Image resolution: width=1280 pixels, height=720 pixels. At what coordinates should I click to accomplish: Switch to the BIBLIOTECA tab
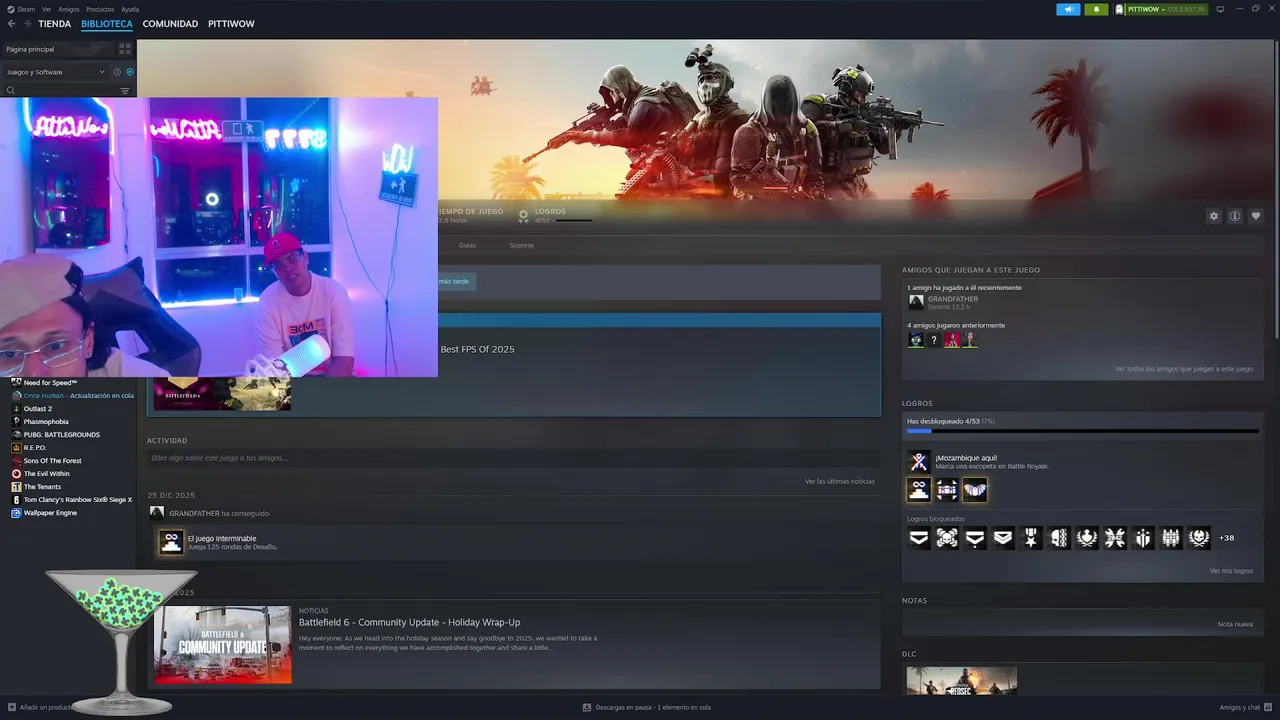click(x=107, y=24)
